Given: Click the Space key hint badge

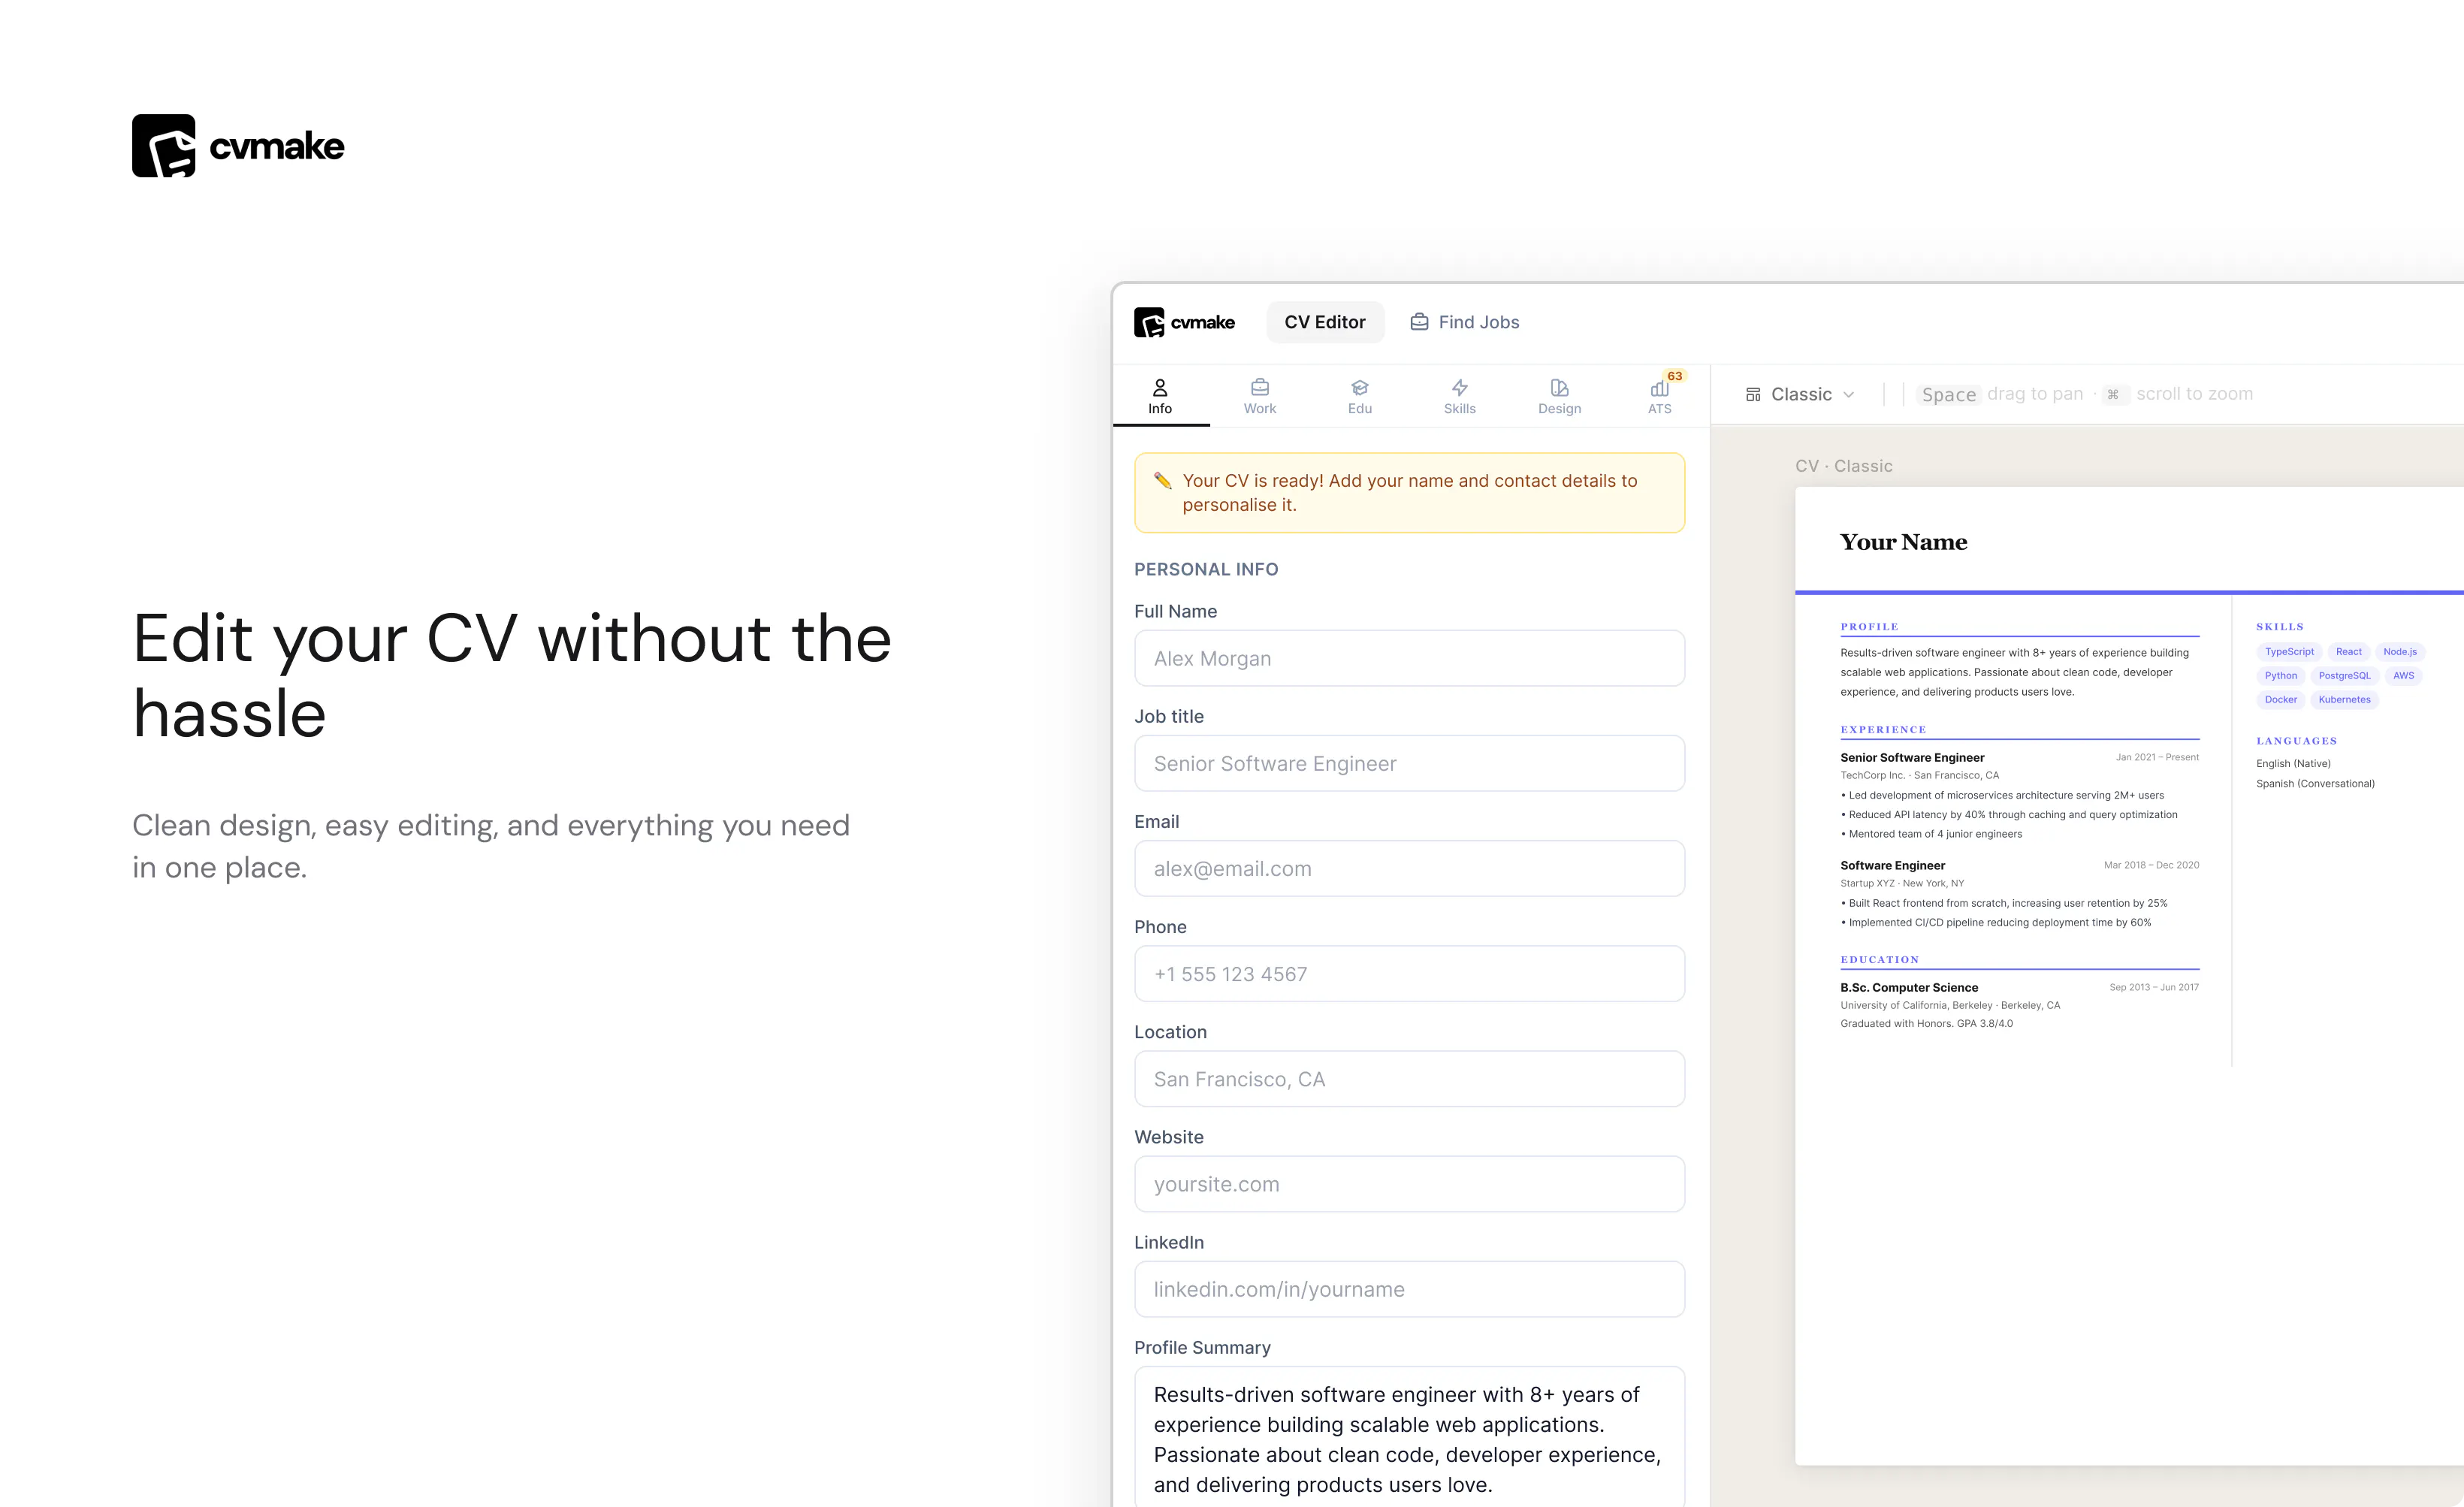Looking at the screenshot, I should [x=1949, y=394].
